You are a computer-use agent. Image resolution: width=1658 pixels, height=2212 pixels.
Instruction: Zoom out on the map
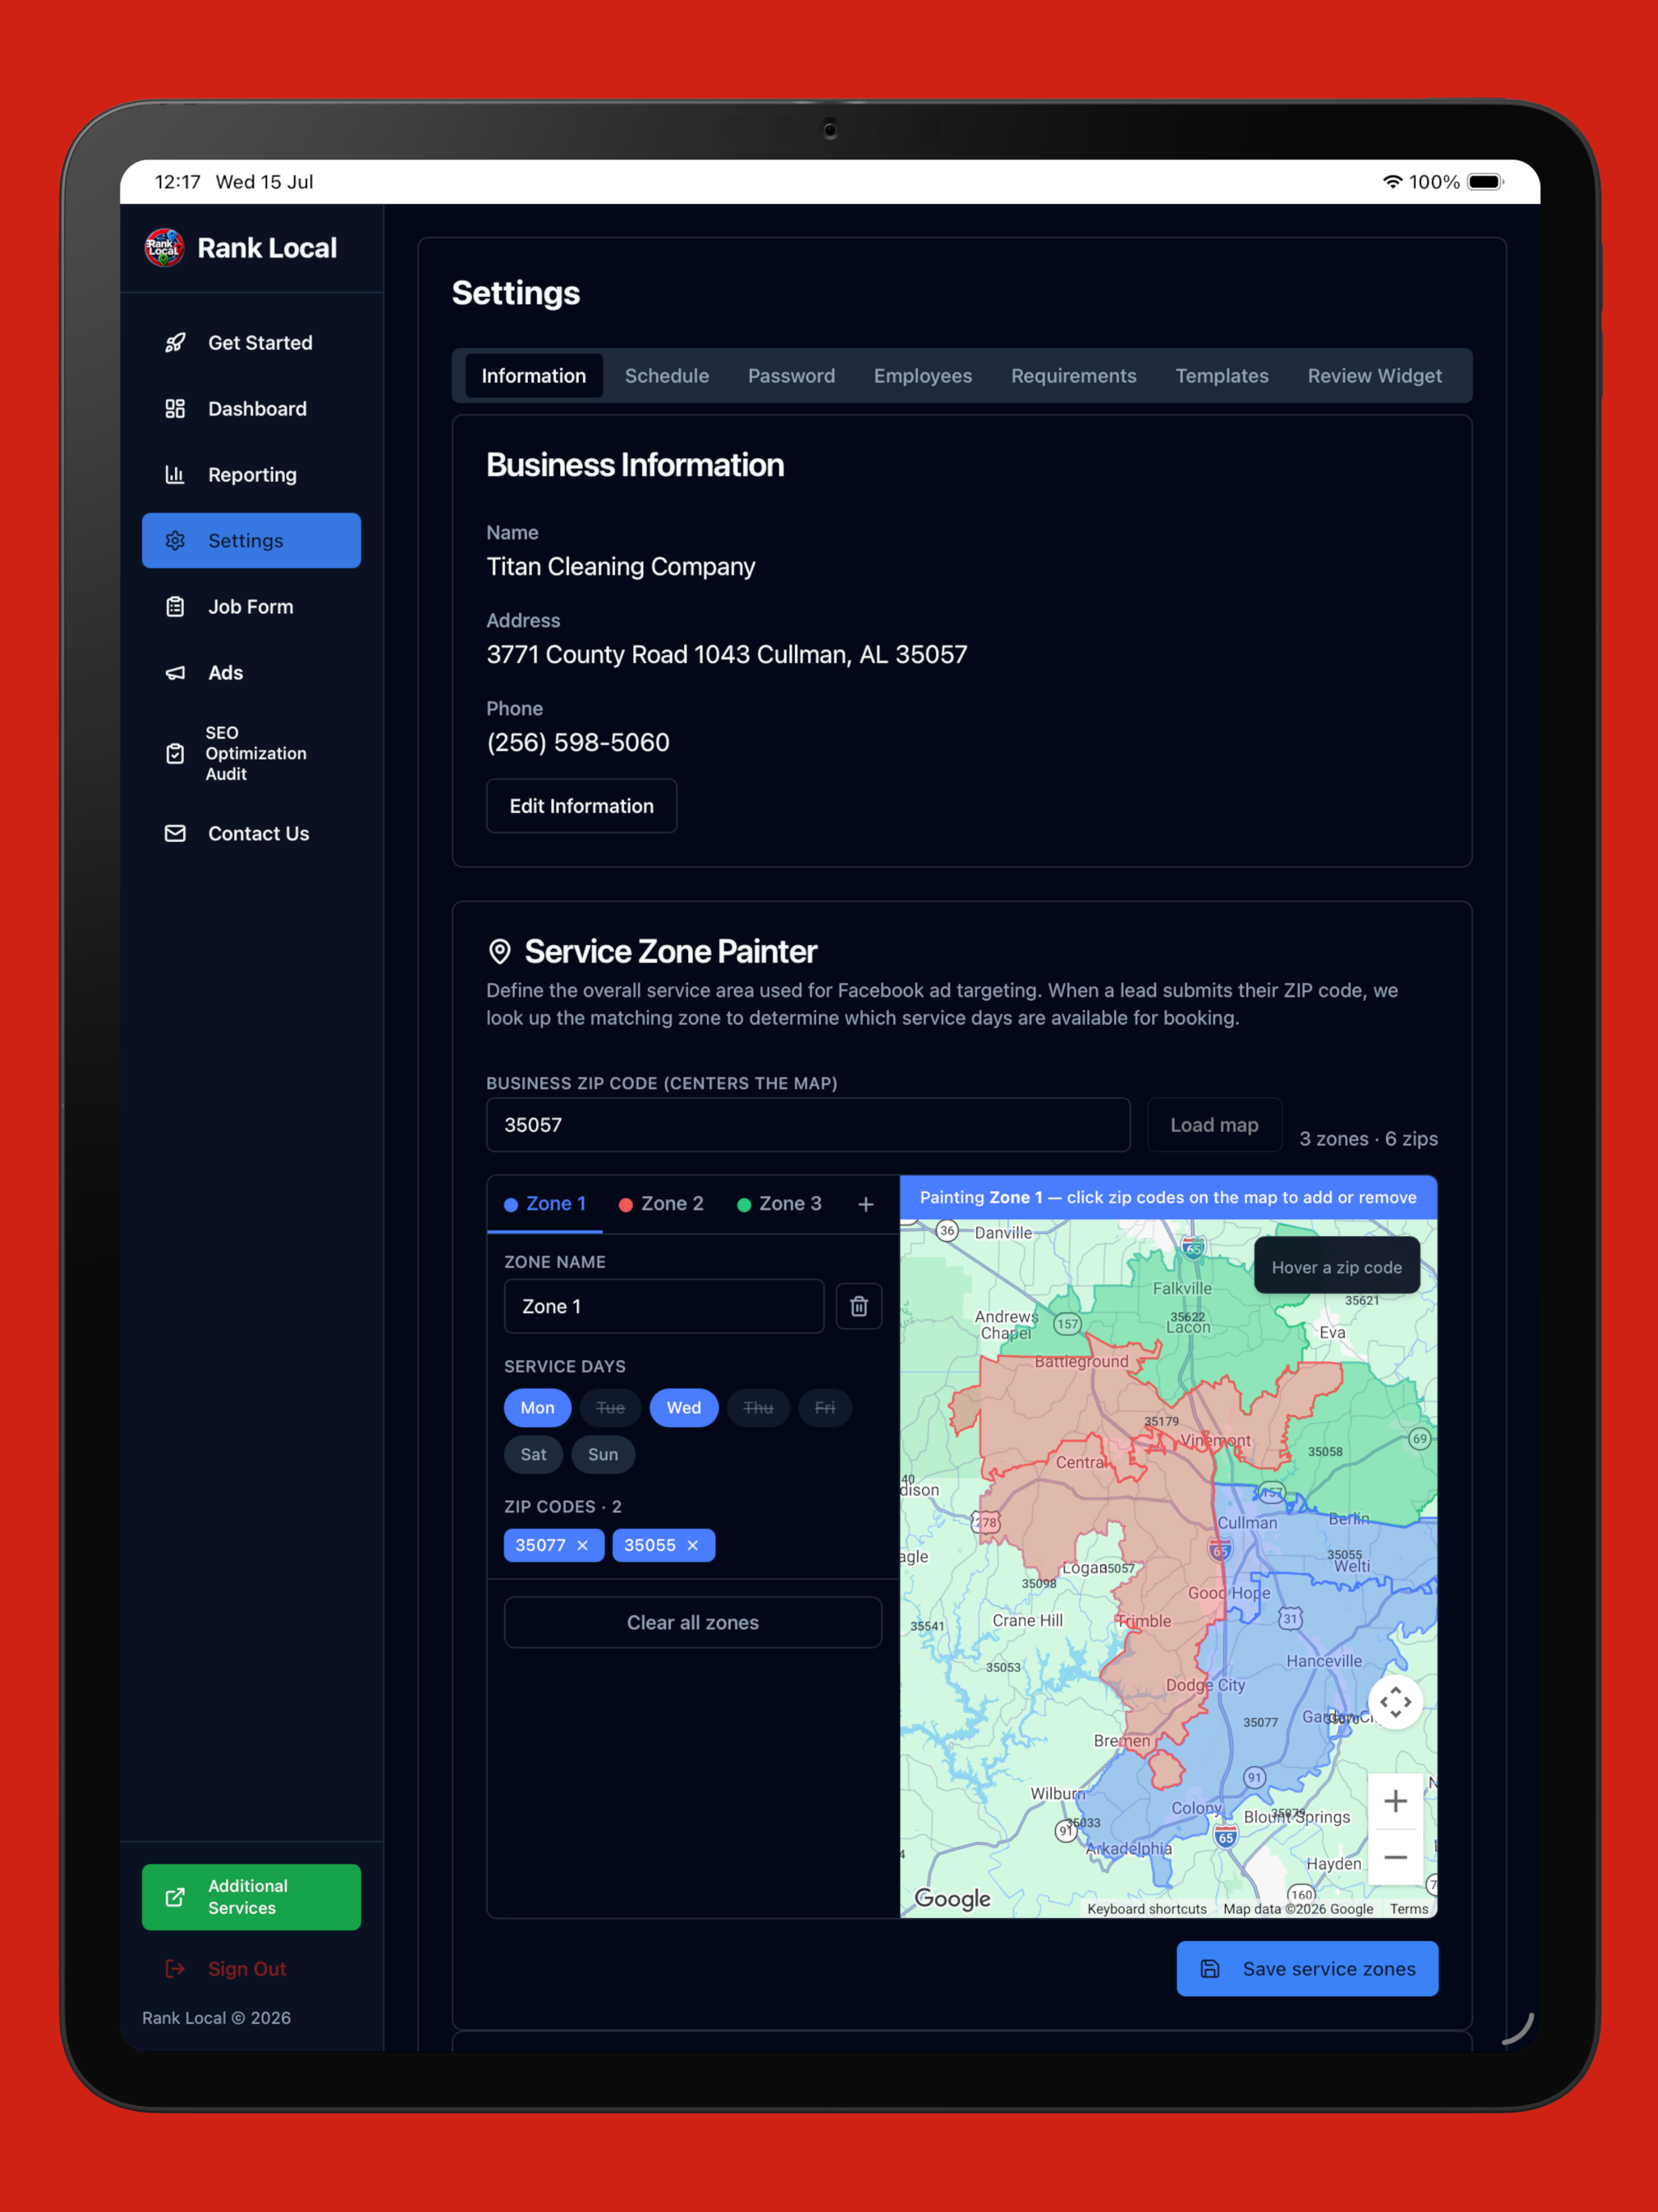coord(1396,1857)
